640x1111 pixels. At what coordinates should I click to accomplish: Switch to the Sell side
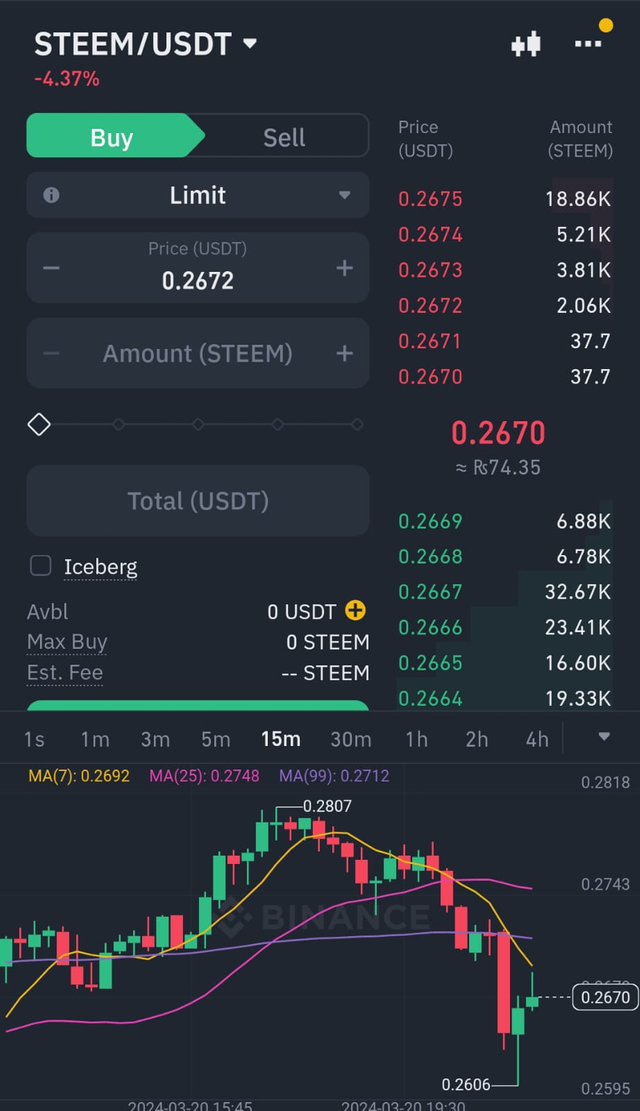pos(284,137)
